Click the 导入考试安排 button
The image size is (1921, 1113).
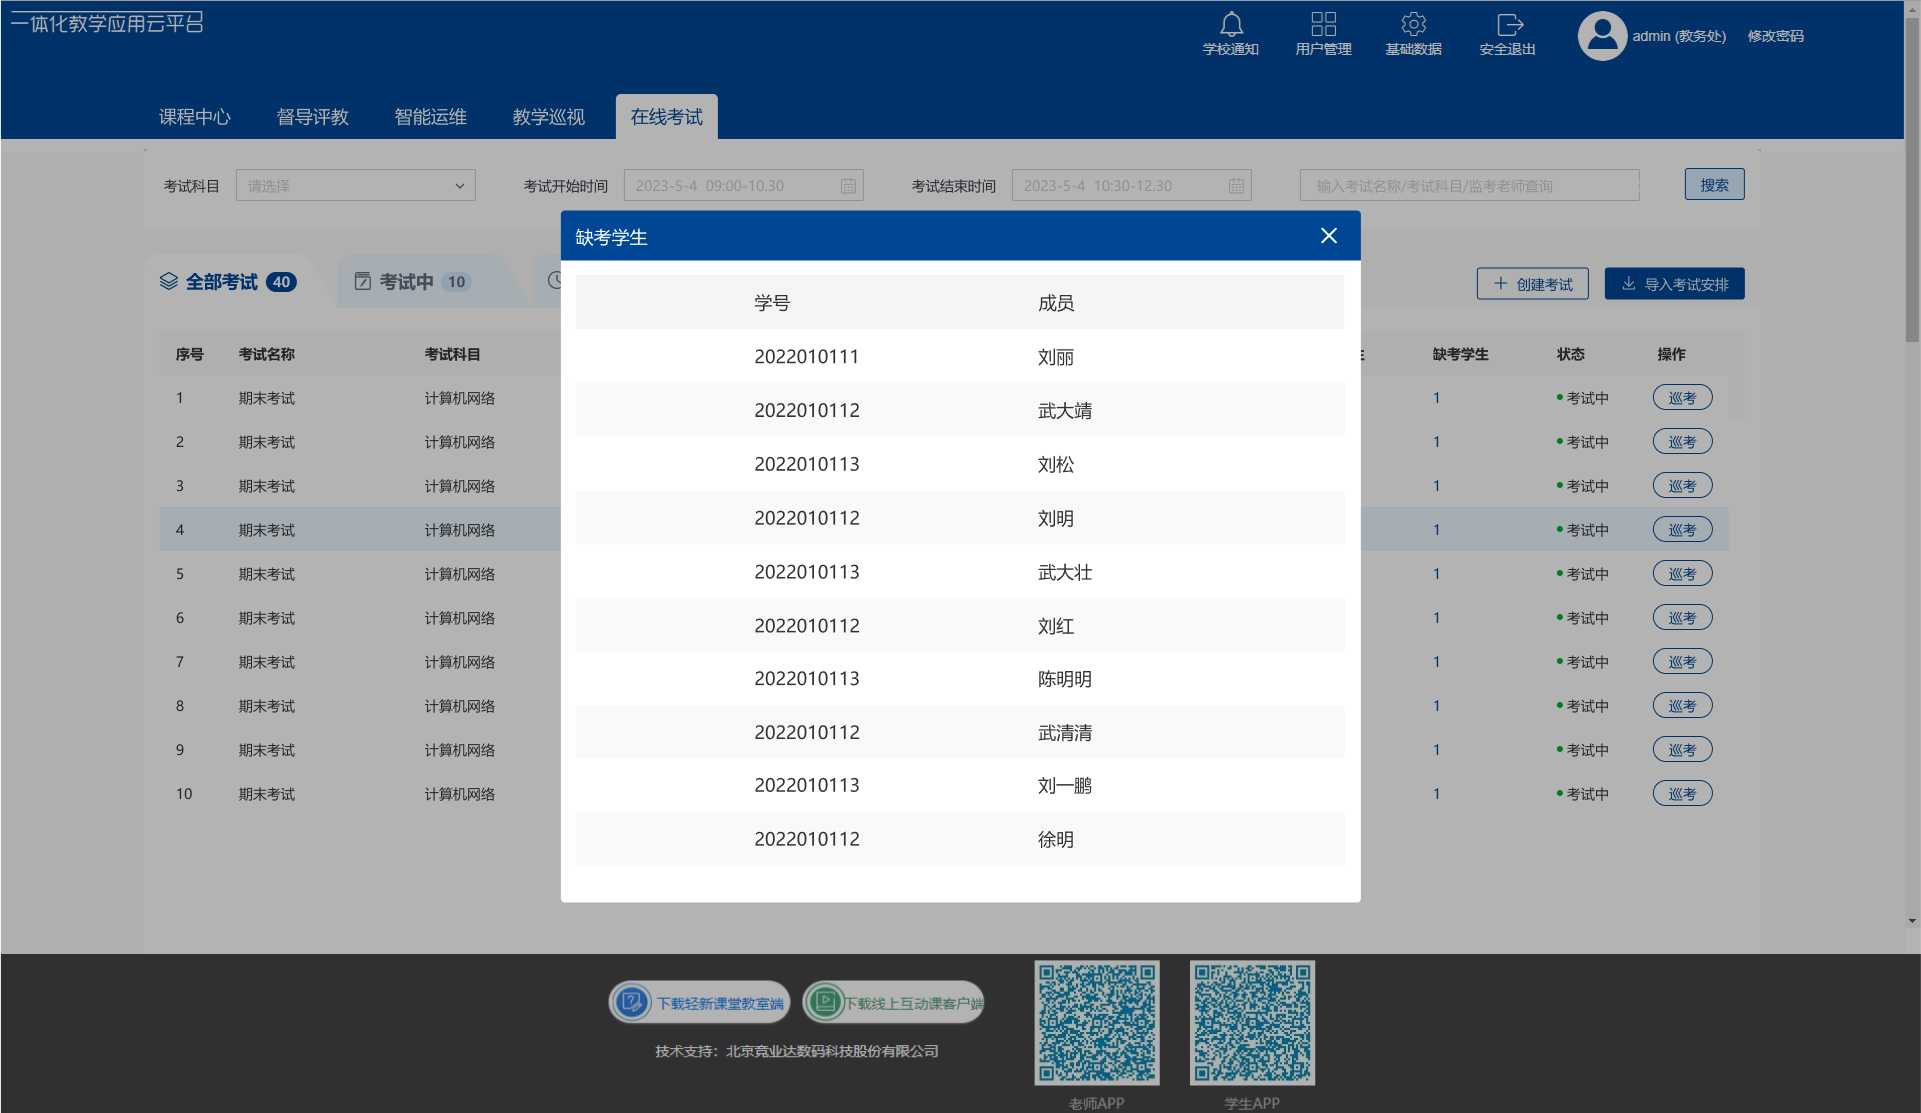point(1674,284)
